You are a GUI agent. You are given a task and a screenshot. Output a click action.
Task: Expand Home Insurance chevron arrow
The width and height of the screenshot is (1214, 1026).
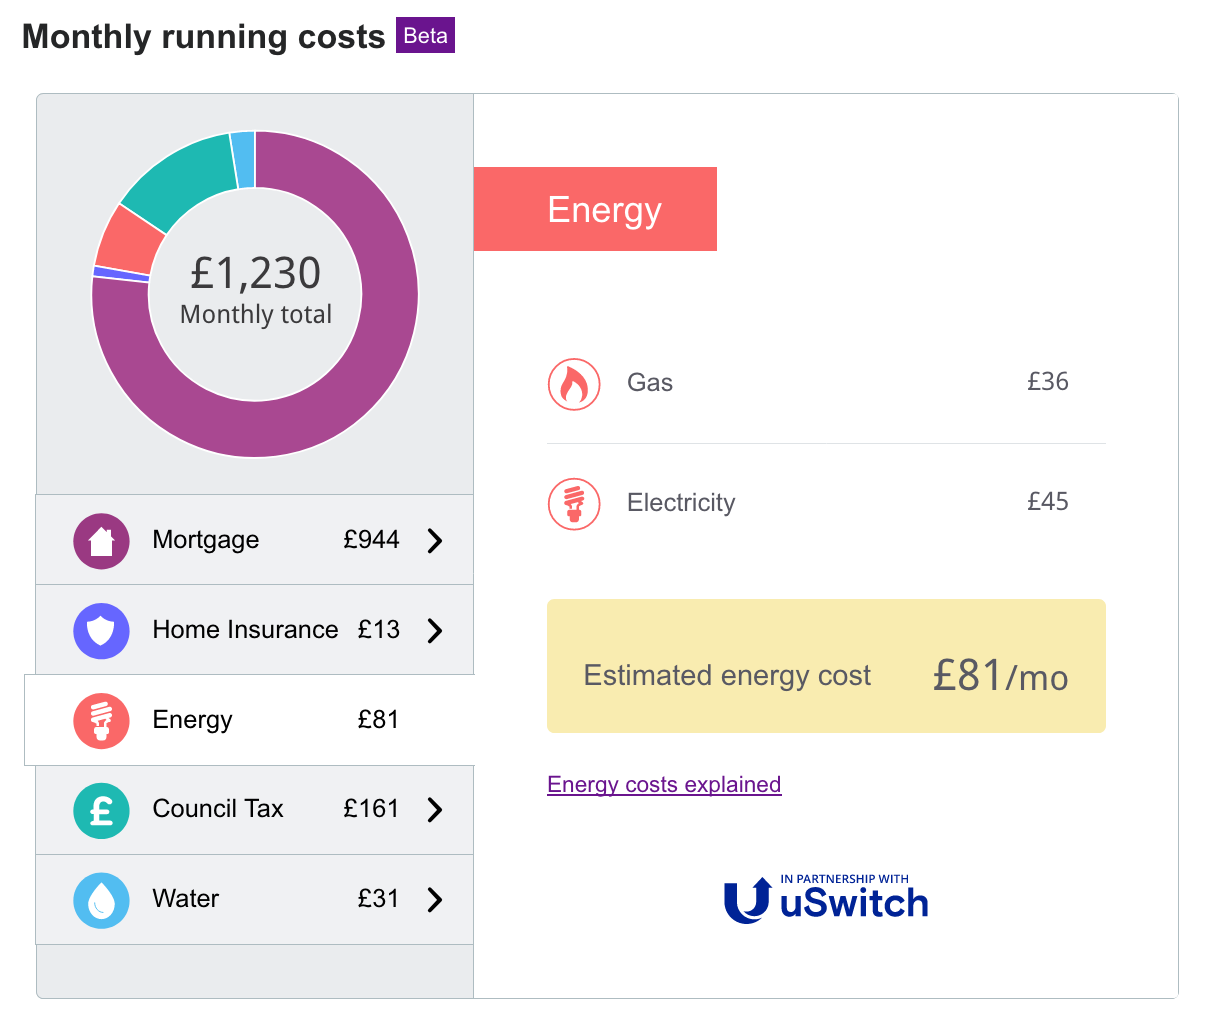(x=435, y=631)
